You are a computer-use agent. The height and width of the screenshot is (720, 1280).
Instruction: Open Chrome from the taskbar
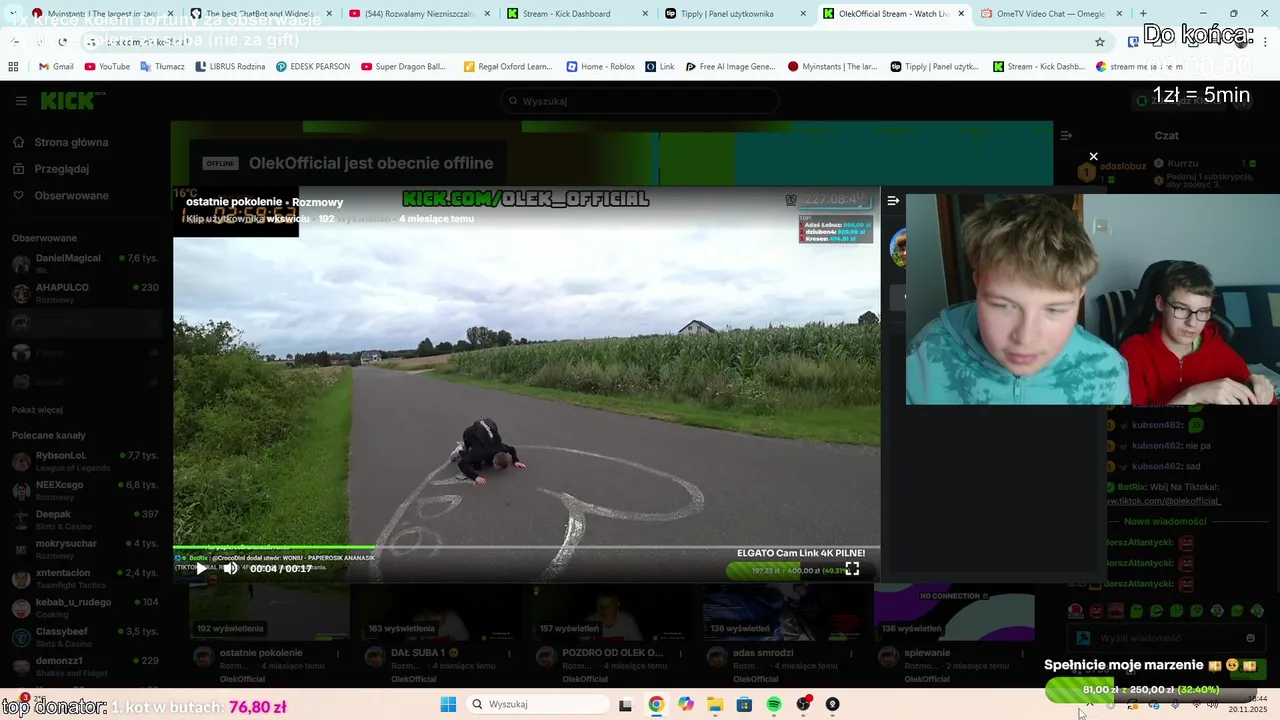[656, 704]
